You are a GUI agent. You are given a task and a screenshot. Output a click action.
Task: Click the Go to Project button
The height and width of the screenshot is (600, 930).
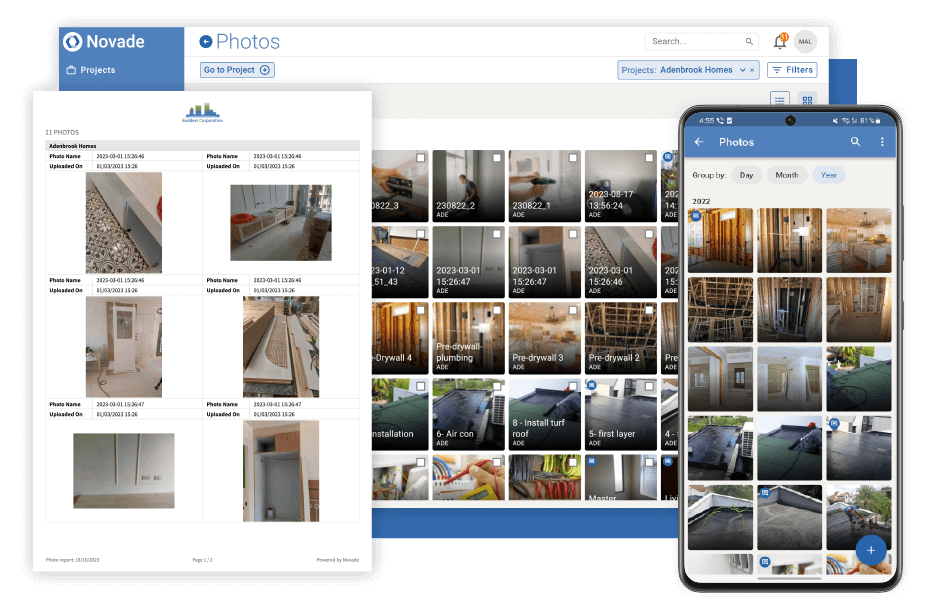pos(237,69)
